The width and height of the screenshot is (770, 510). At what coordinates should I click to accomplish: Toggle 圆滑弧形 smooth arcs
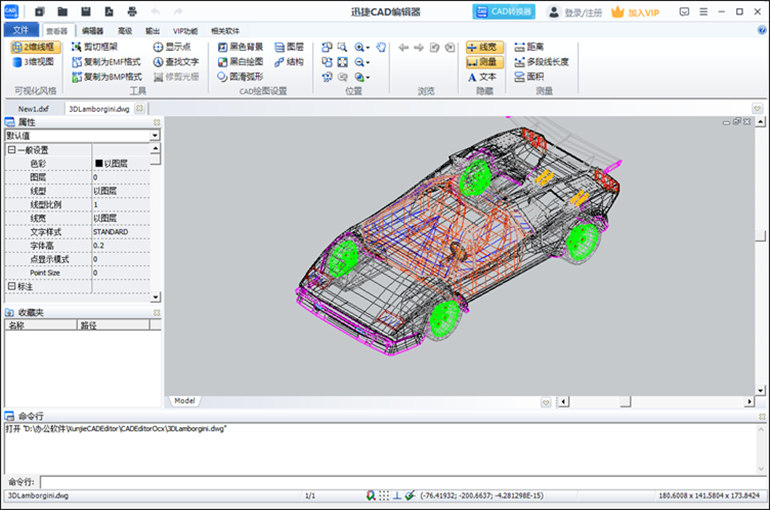[241, 77]
